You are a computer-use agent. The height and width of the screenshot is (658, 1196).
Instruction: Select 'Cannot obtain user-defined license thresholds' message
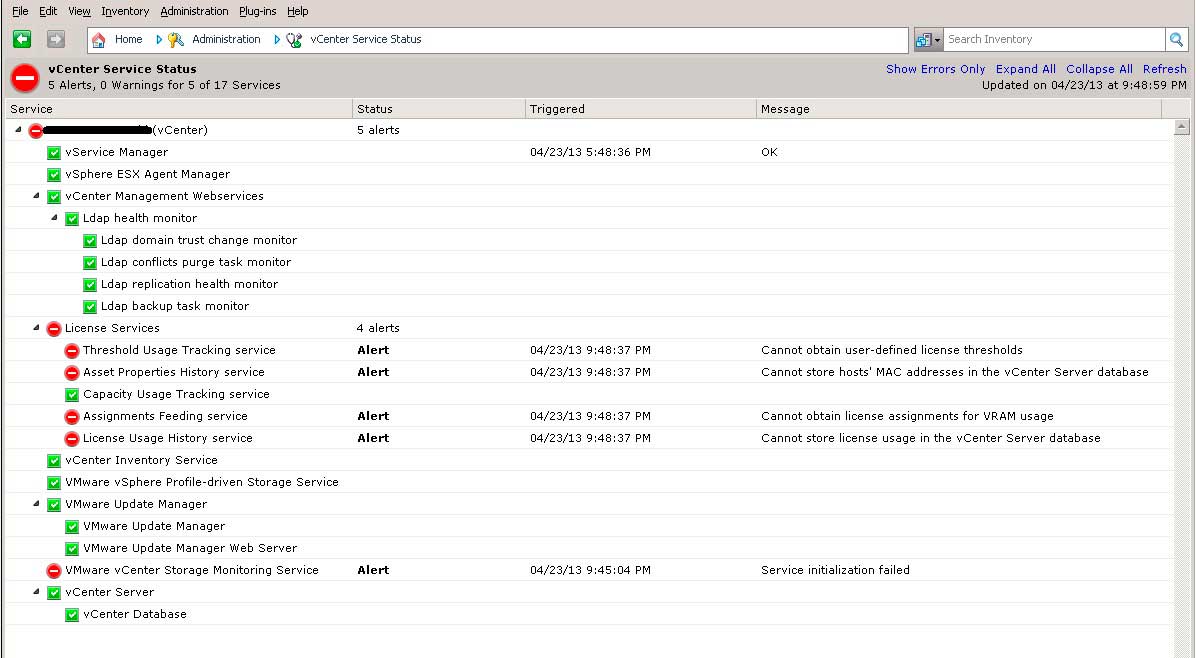(892, 351)
